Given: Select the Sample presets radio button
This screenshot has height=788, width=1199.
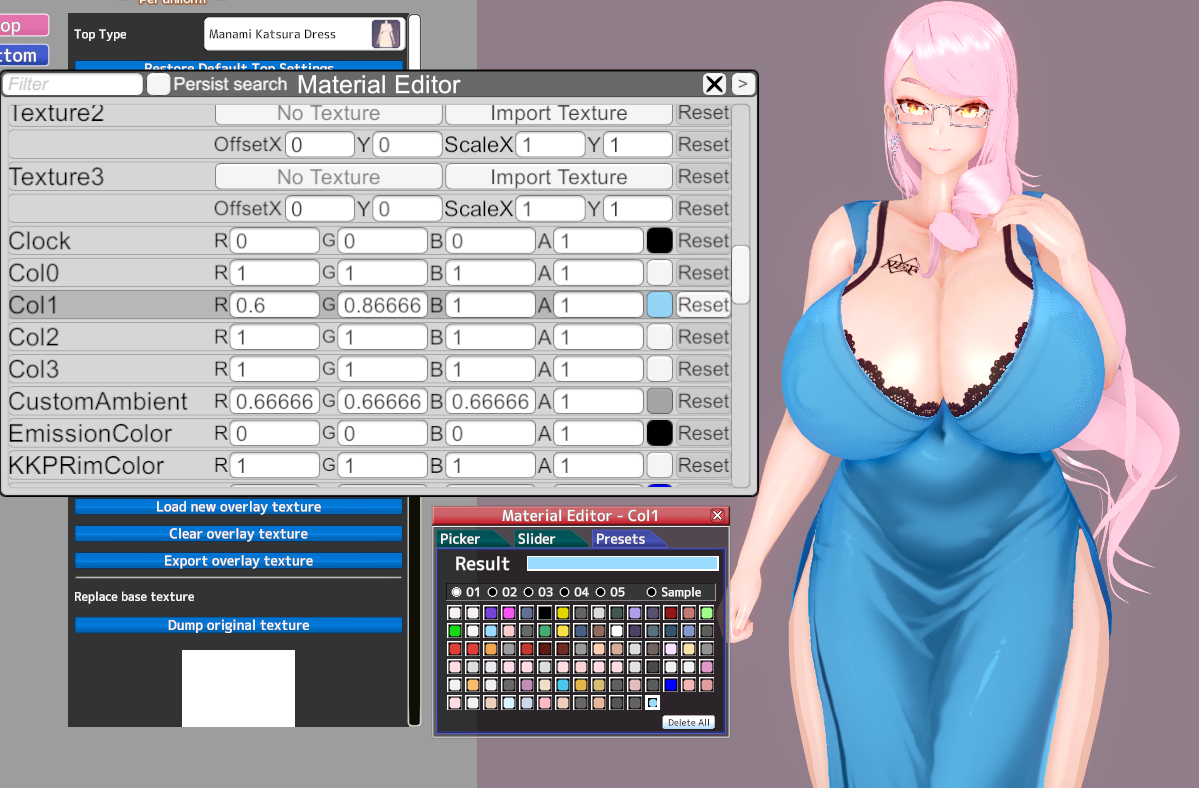Looking at the screenshot, I should (x=652, y=592).
